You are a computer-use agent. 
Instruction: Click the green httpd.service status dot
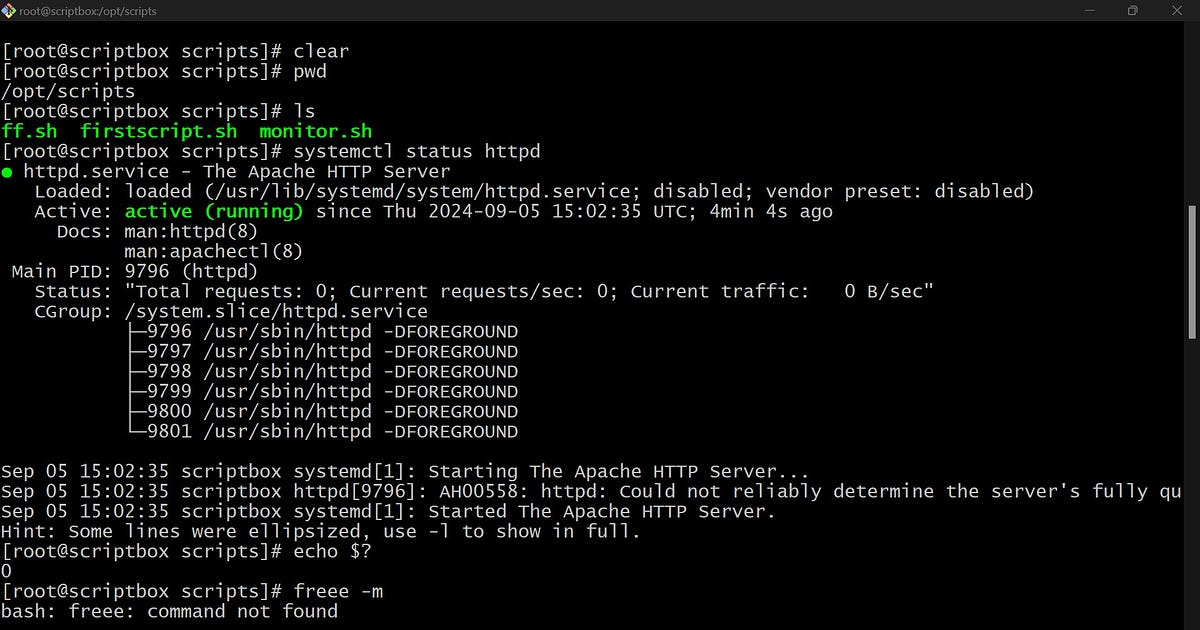pos(7,171)
